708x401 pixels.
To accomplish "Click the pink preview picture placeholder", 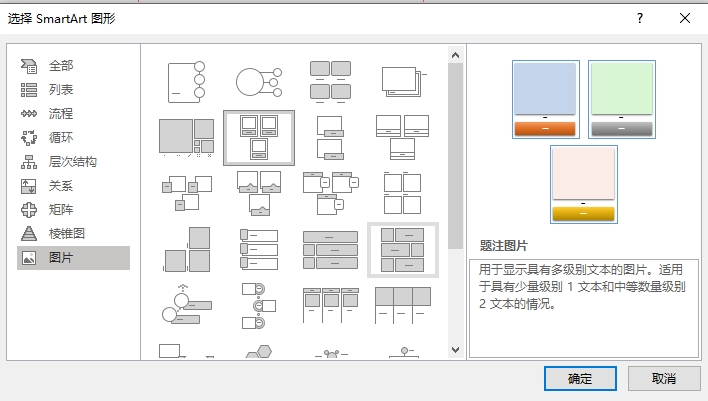I will coord(583,173).
